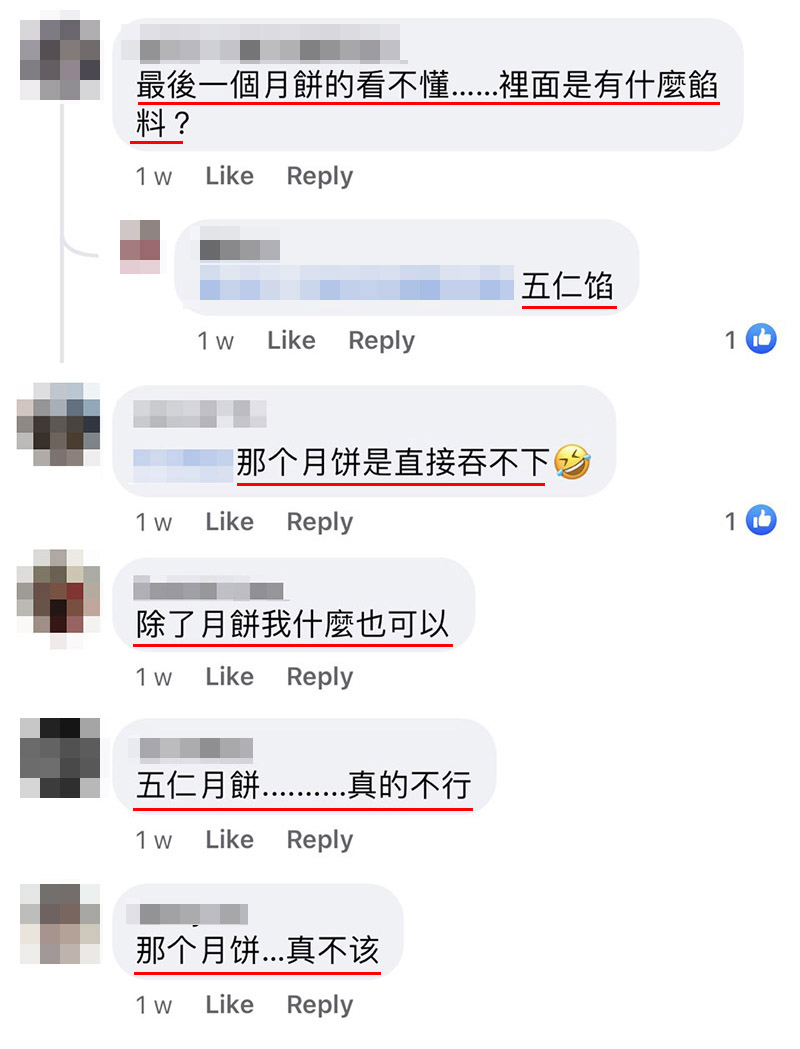This screenshot has width=800, height=1049.
Task: Click tagged name mention before 那个月饼是直接吞不下
Action: tap(183, 464)
